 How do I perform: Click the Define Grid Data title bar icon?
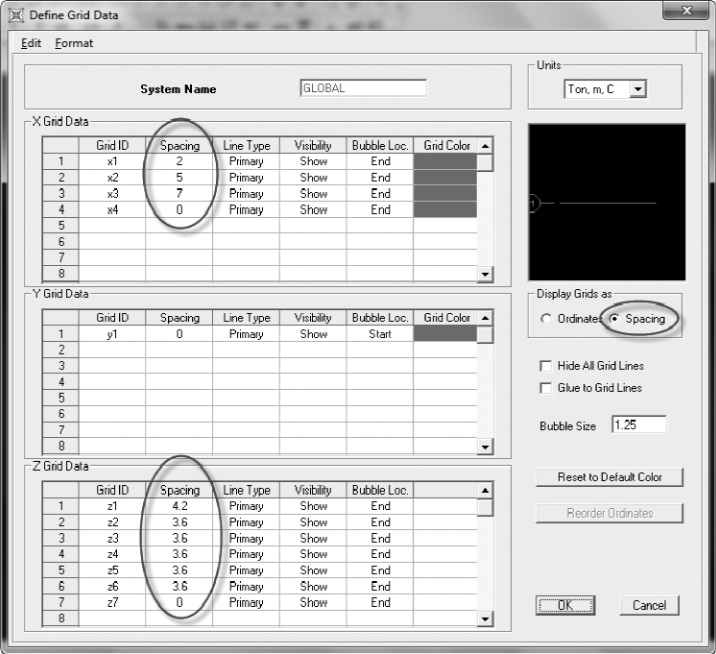coord(16,15)
